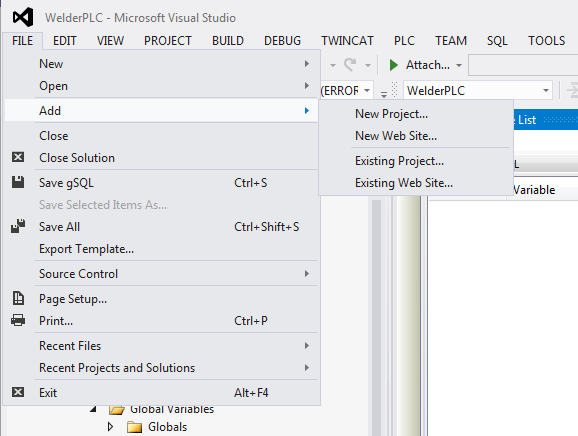
Task: Open the TOOLS menu
Action: click(546, 41)
